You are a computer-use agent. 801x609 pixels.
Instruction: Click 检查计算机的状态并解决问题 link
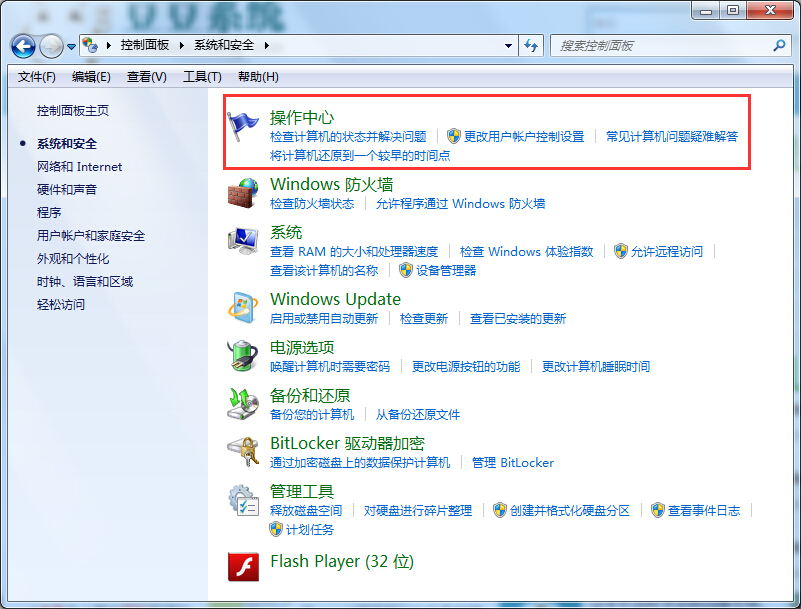pyautogui.click(x=348, y=137)
